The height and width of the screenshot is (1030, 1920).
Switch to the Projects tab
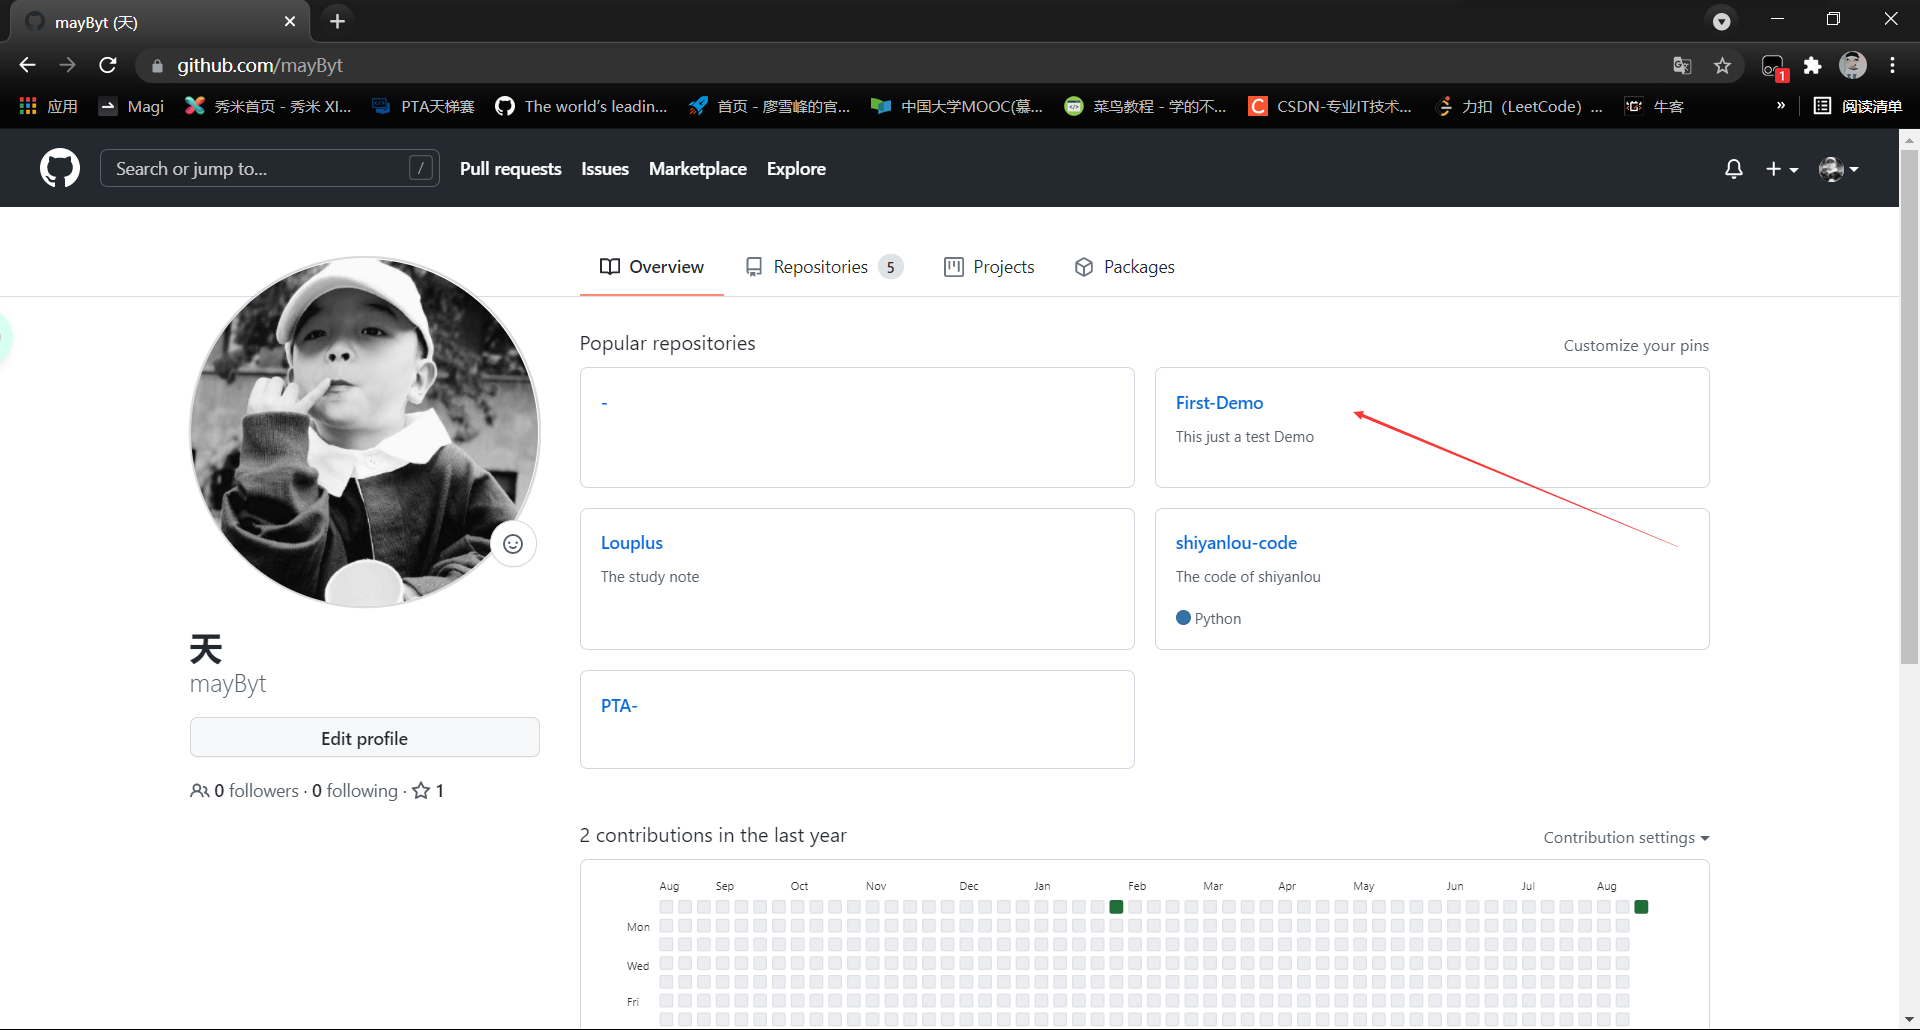(x=989, y=267)
